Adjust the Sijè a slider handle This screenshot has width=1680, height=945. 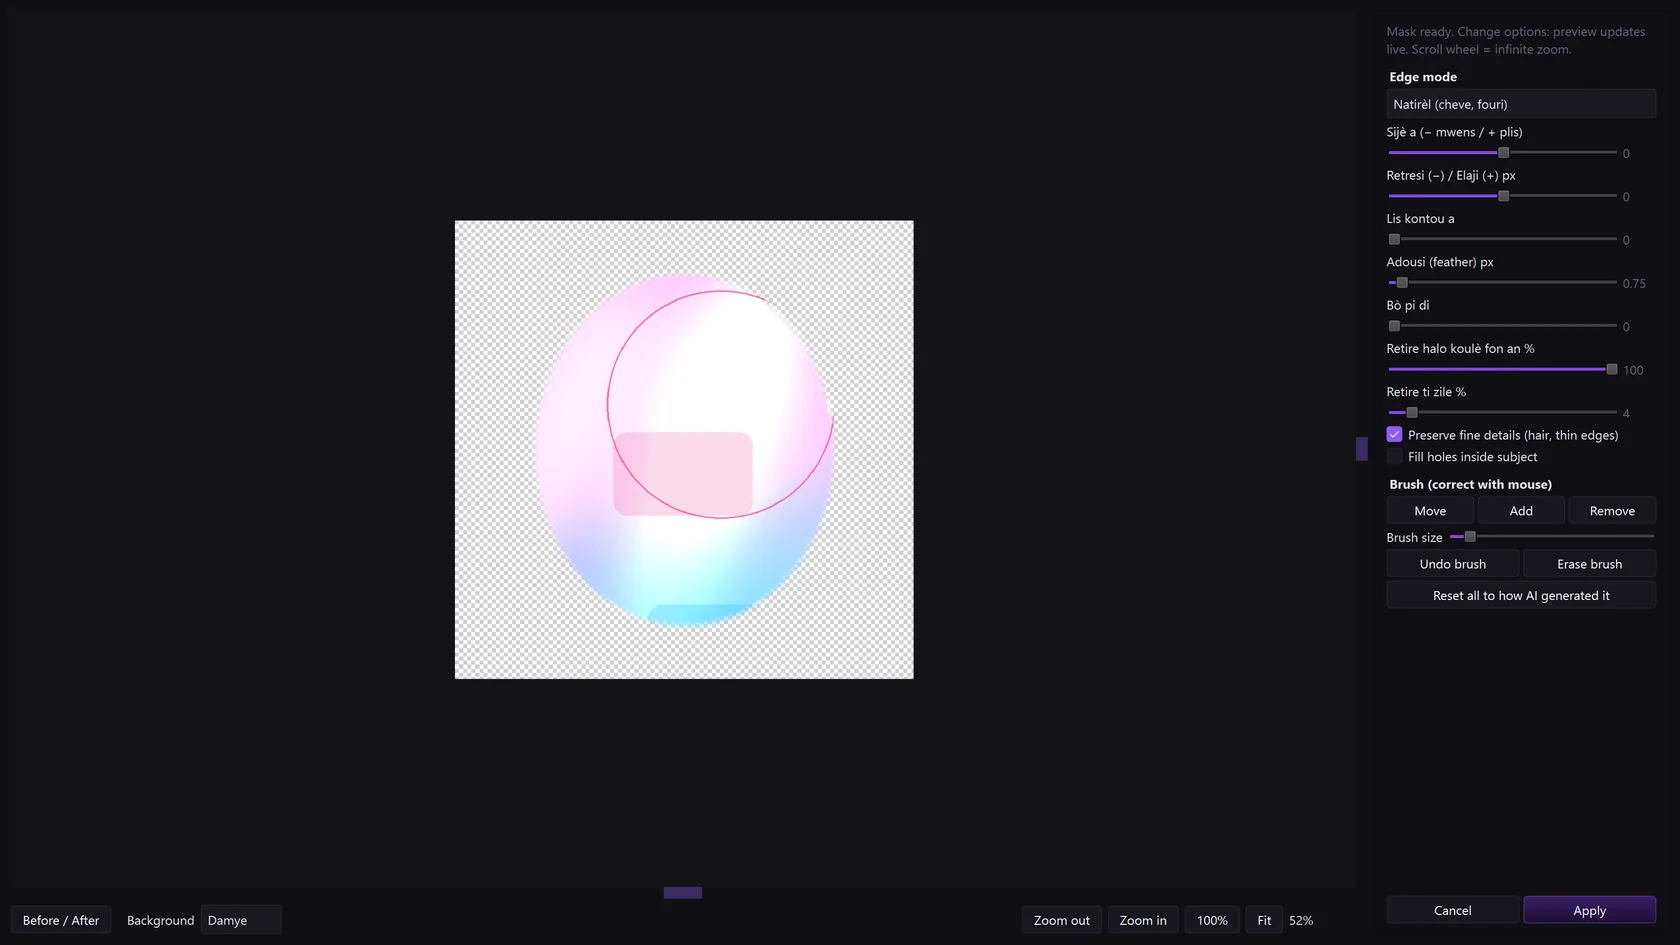coord(1503,153)
